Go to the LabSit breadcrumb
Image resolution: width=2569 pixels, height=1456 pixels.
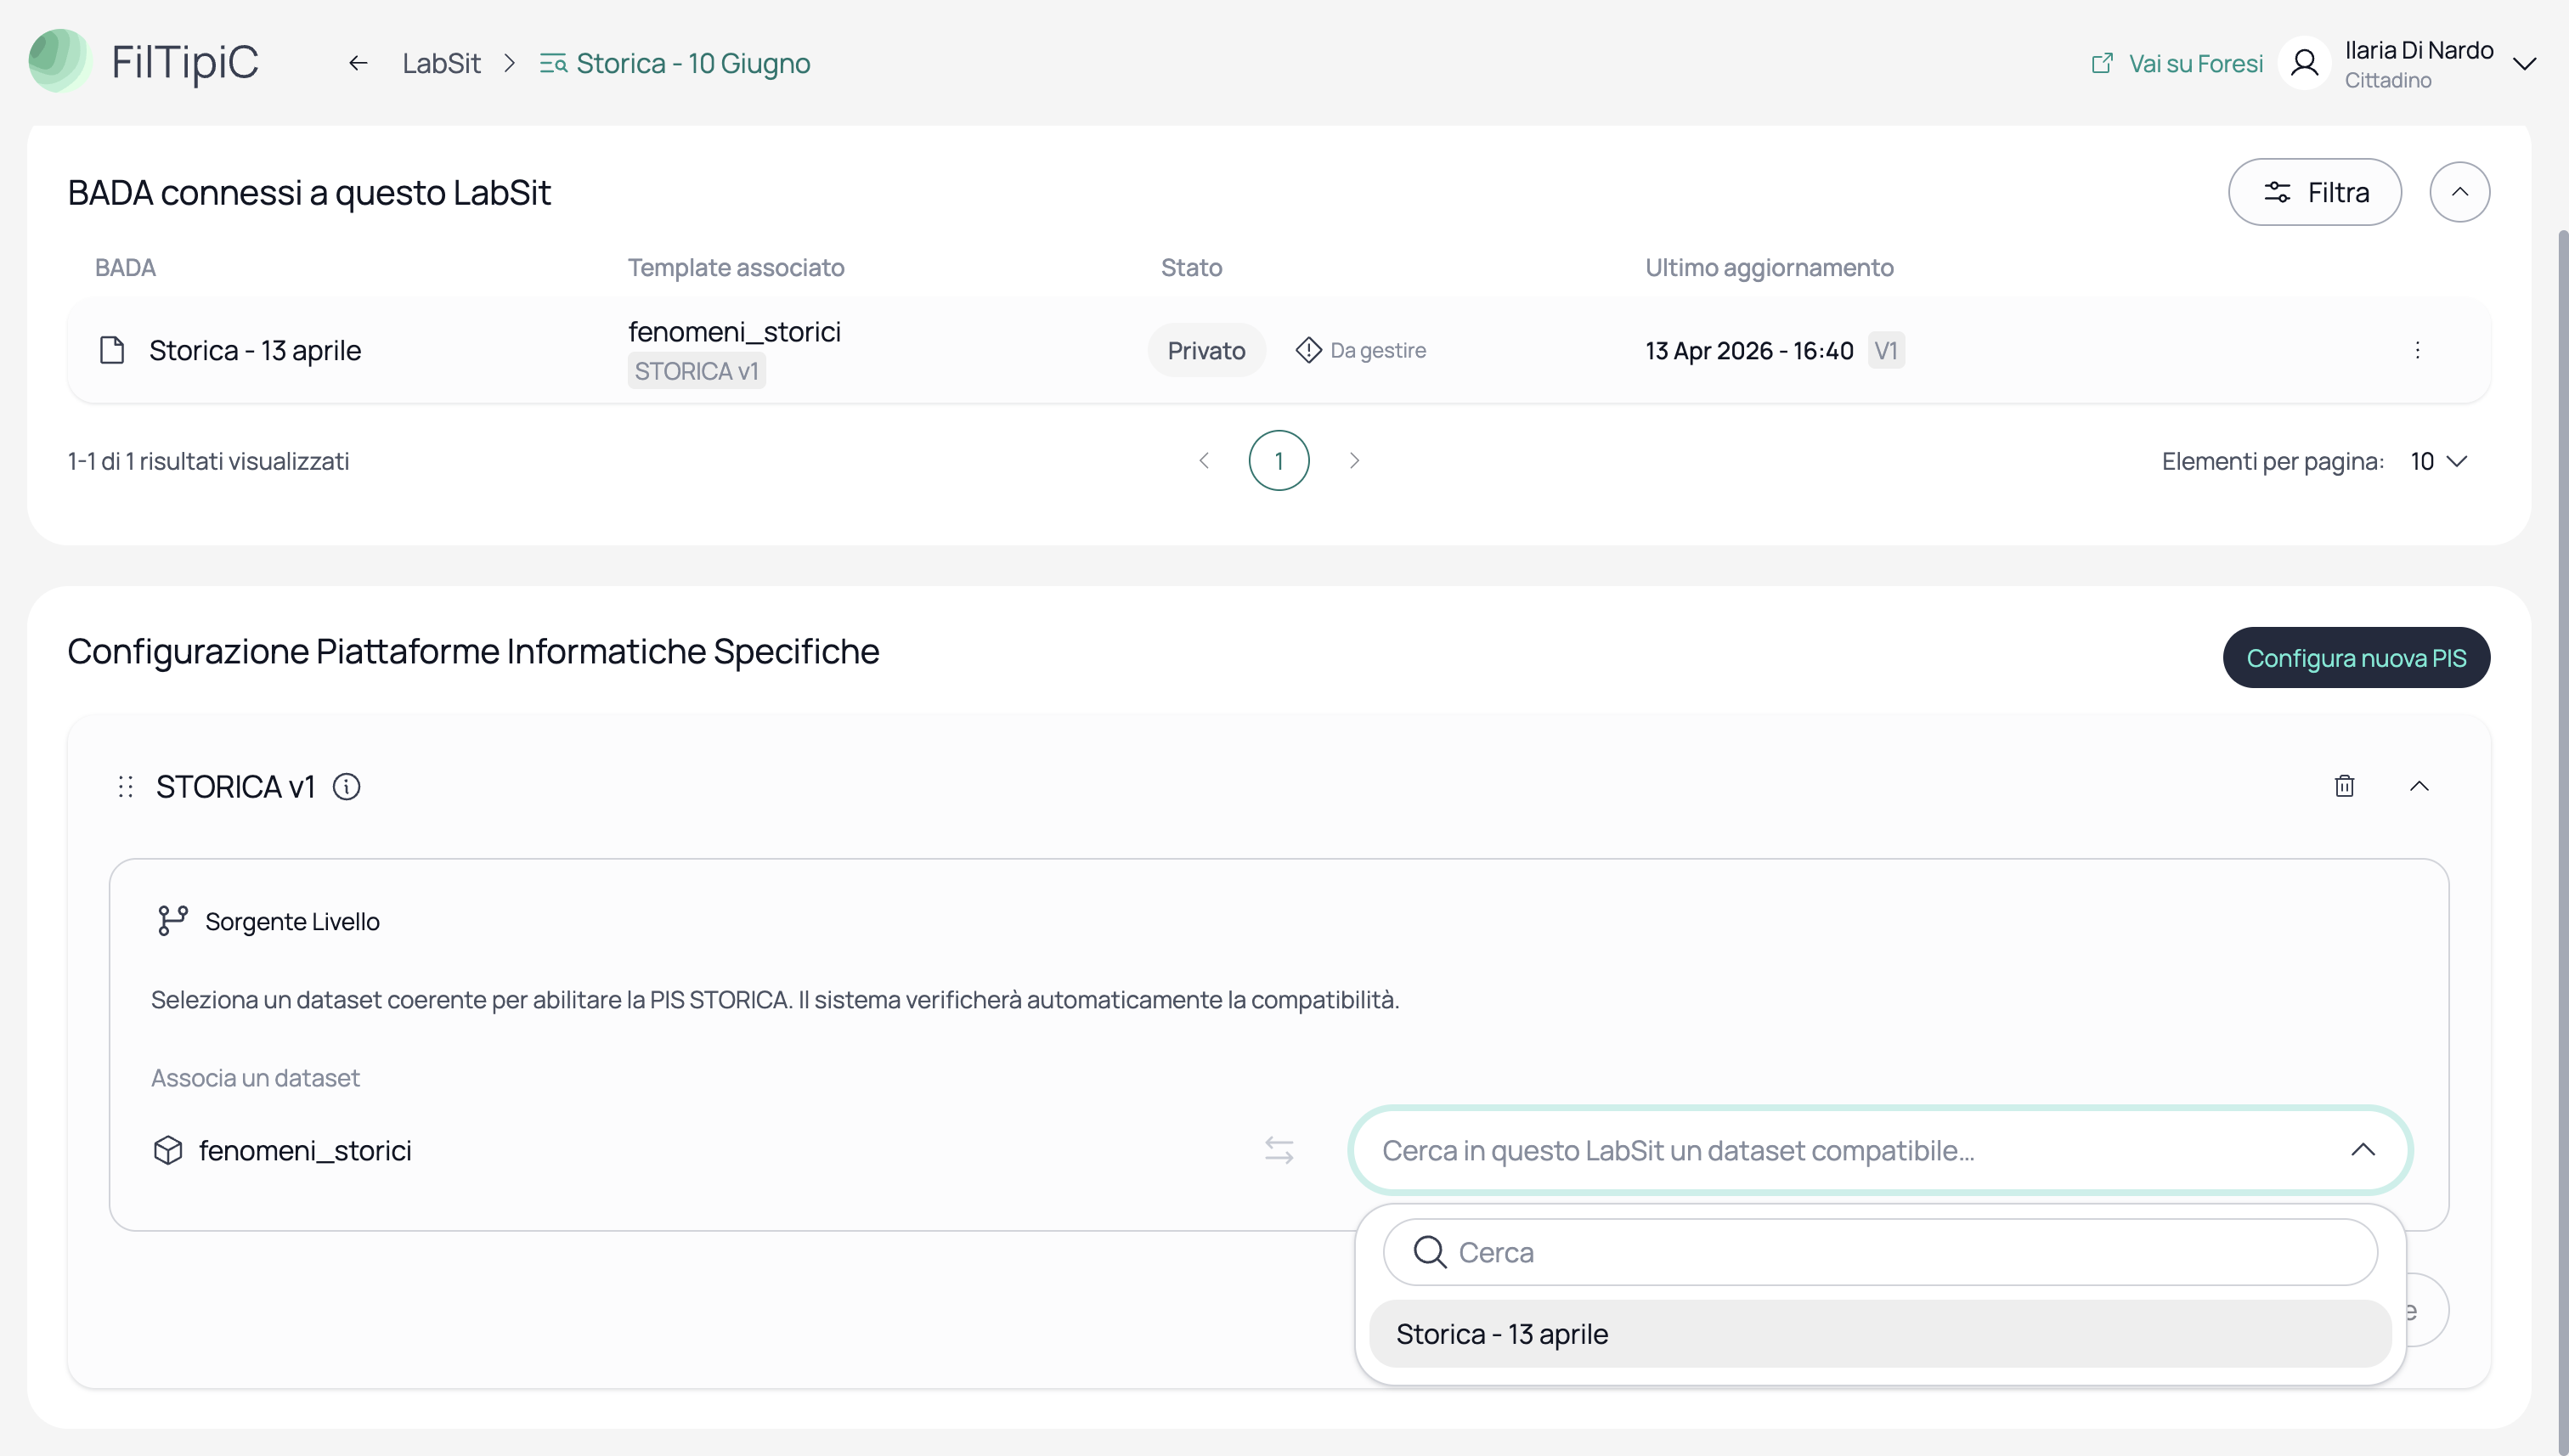click(x=441, y=63)
